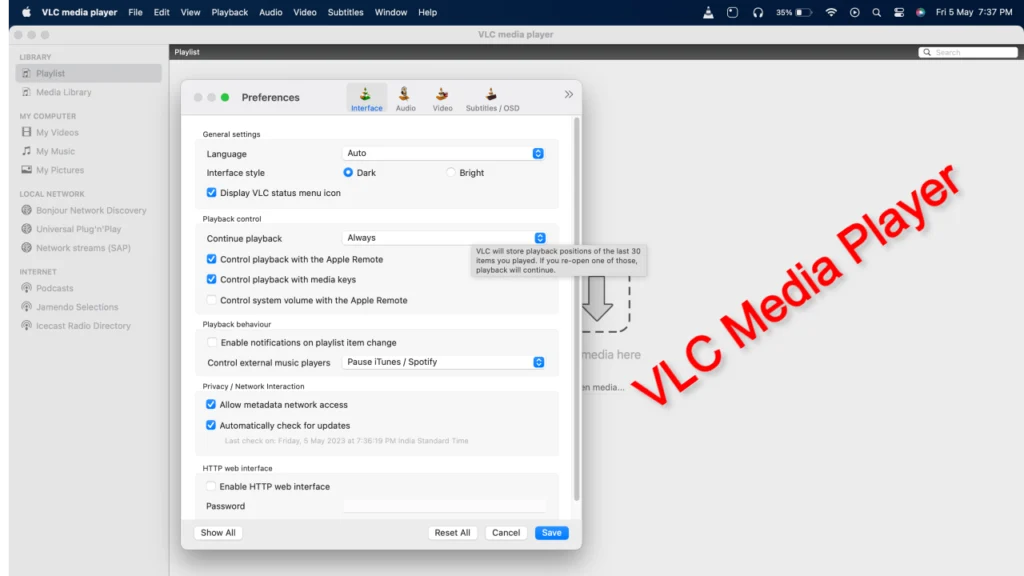
Task: Switch to the Audio preferences tab
Action: 405,99
